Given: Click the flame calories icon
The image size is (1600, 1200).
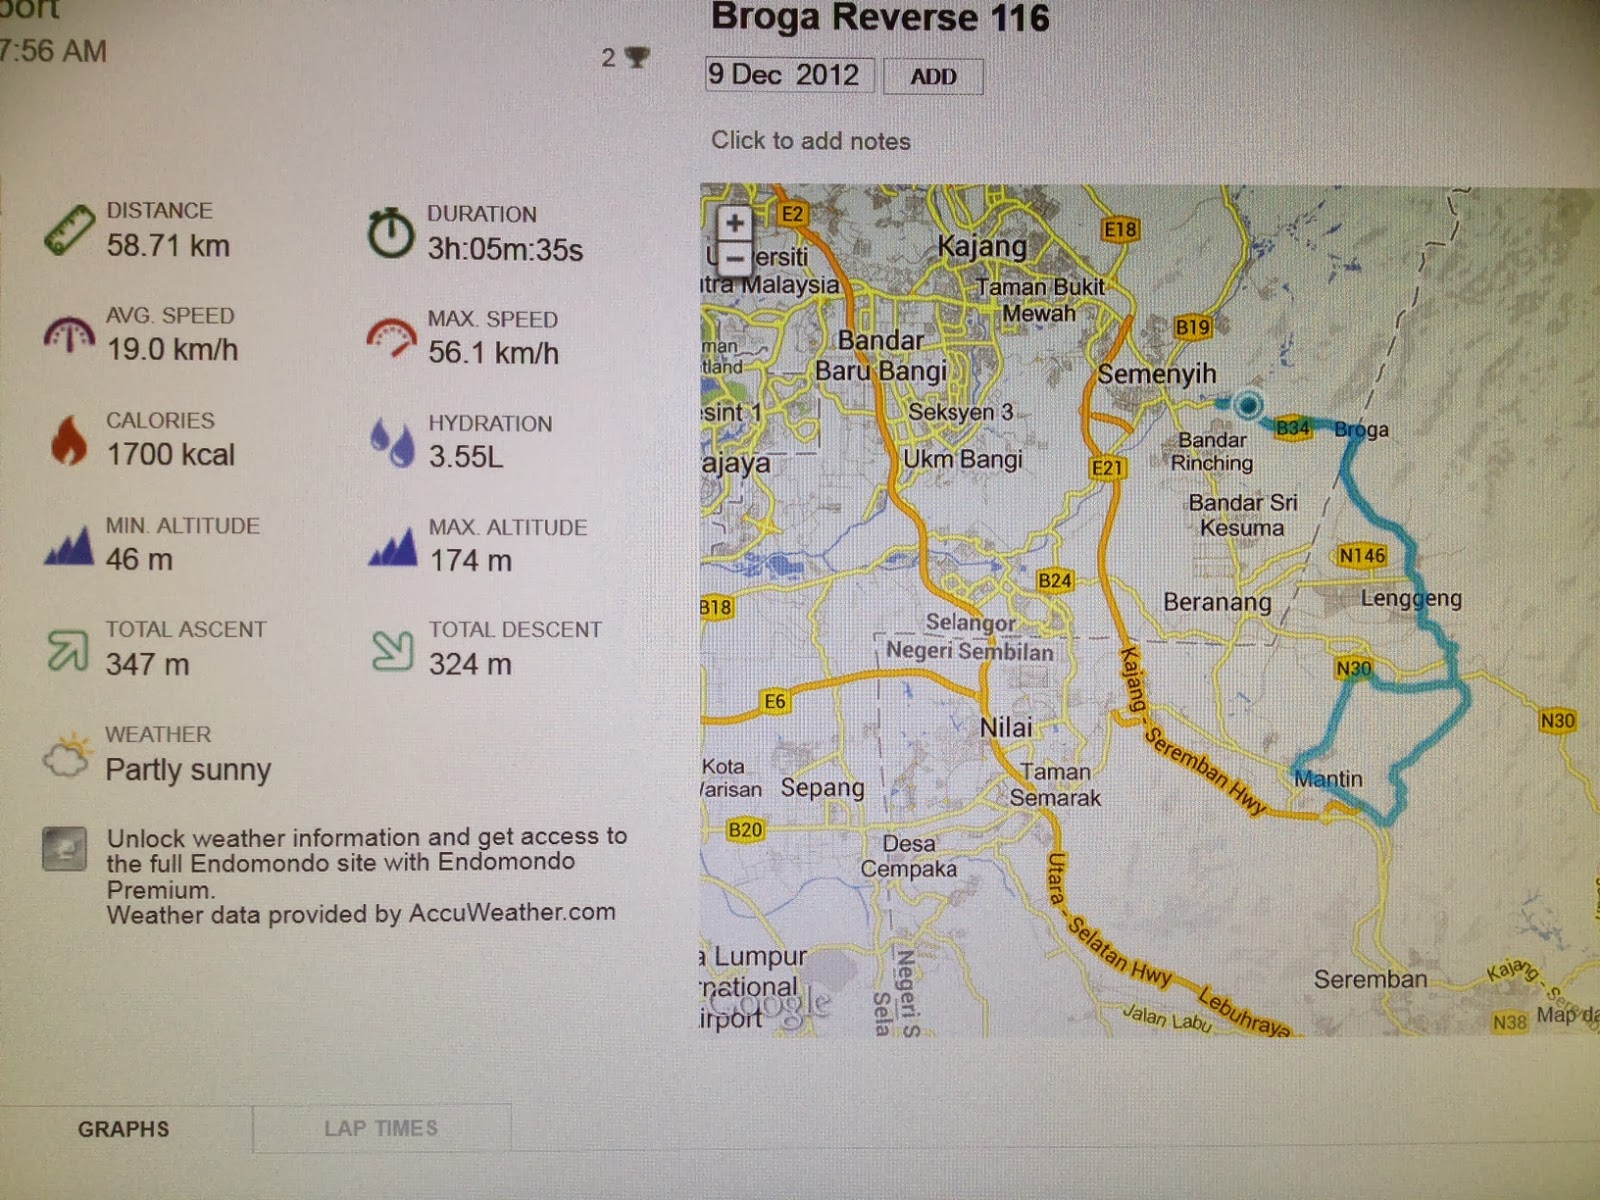Looking at the screenshot, I should [x=68, y=440].
